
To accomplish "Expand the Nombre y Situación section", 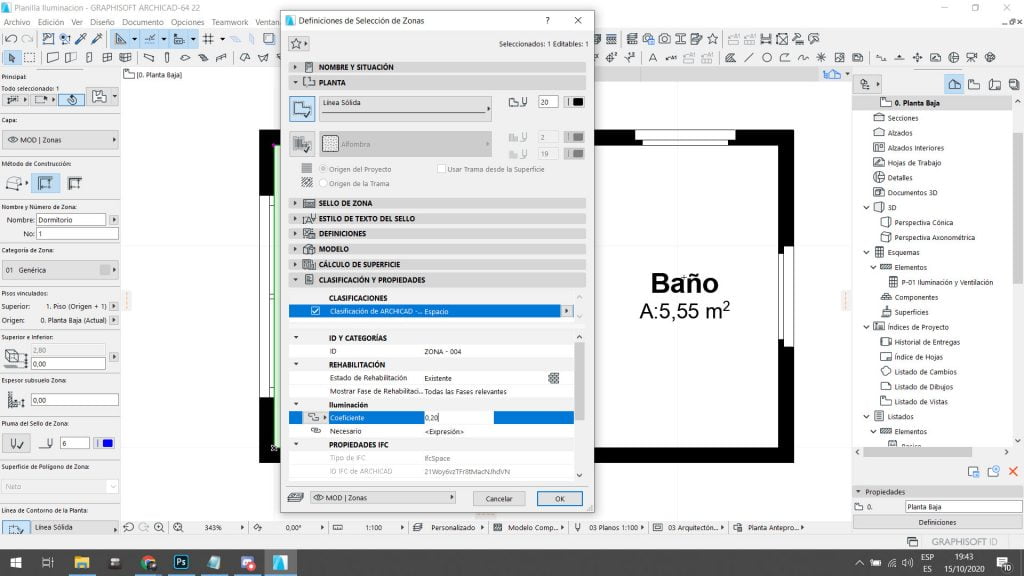I will pyautogui.click(x=296, y=67).
